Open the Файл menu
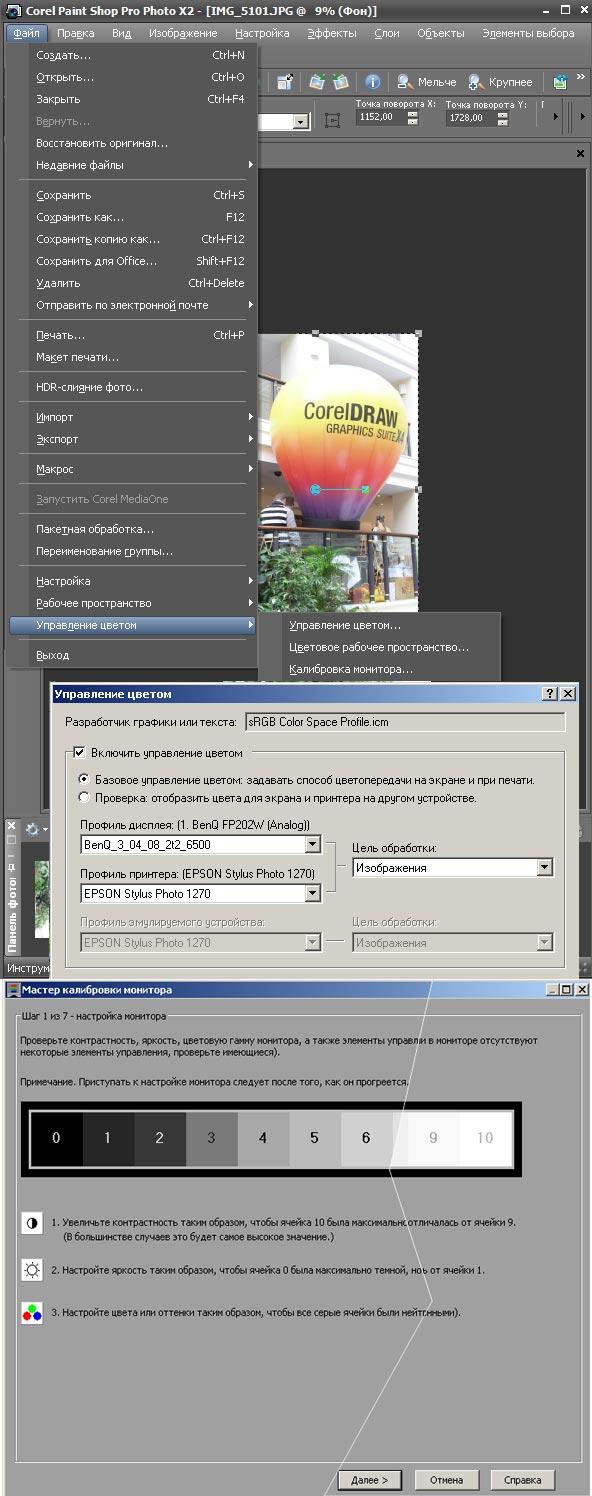Image resolution: width=592 pixels, height=1496 pixels. tap(27, 33)
